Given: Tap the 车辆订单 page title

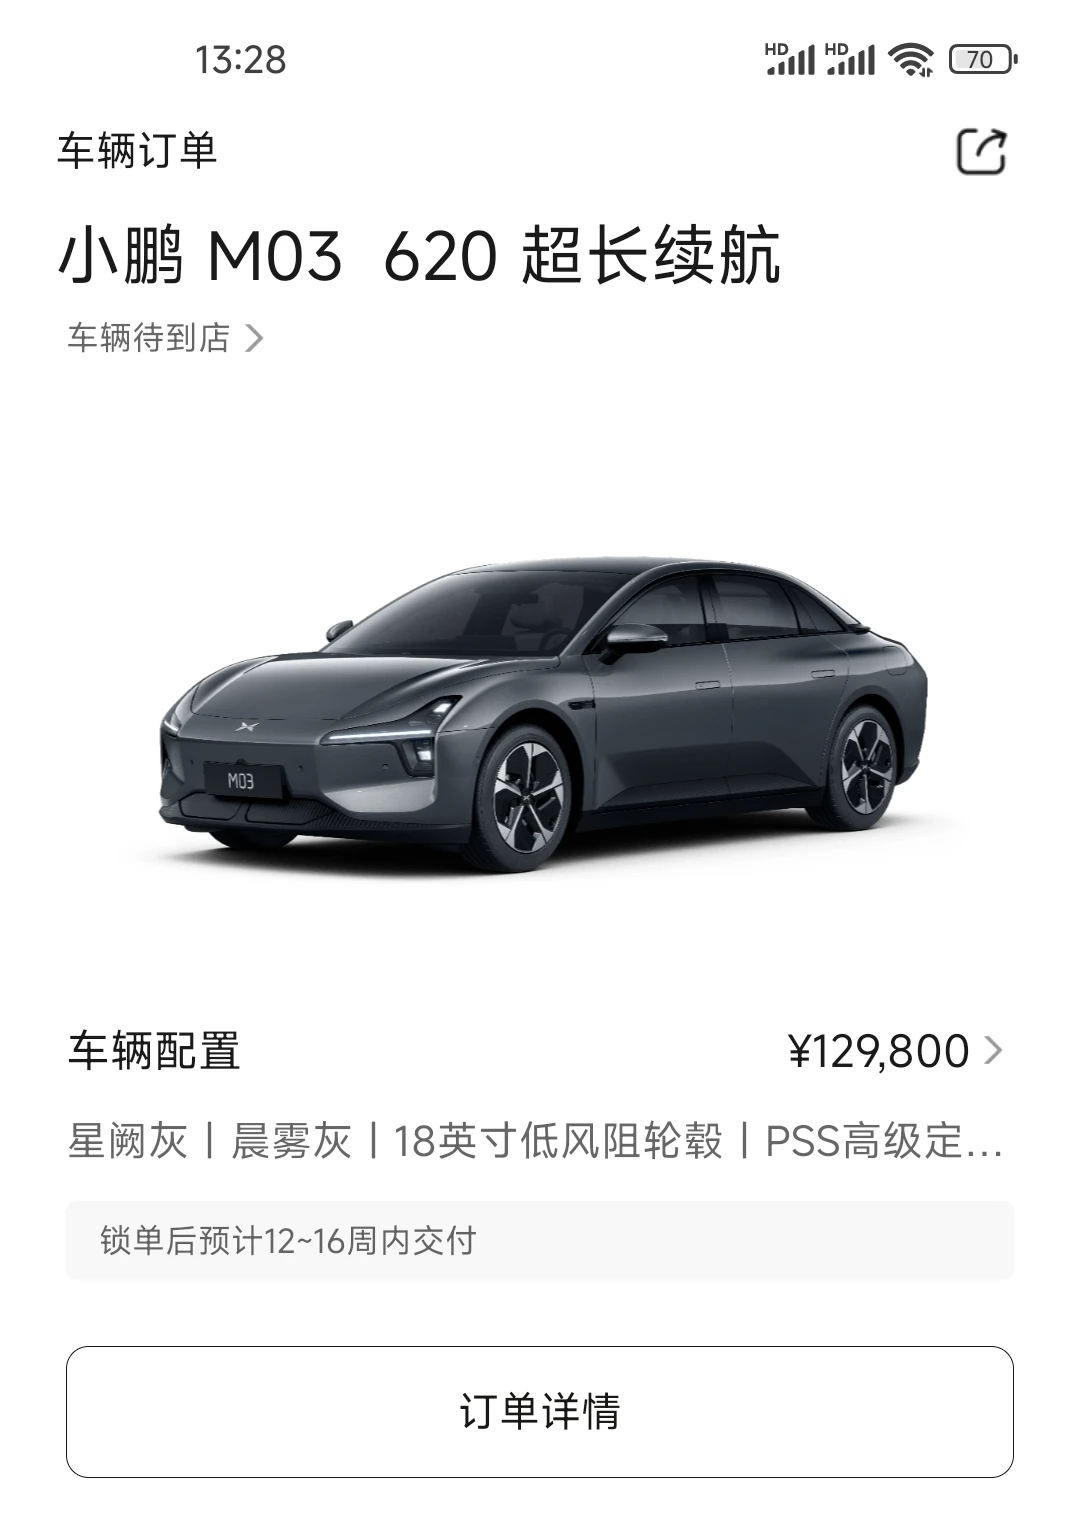Looking at the screenshot, I should tap(137, 151).
